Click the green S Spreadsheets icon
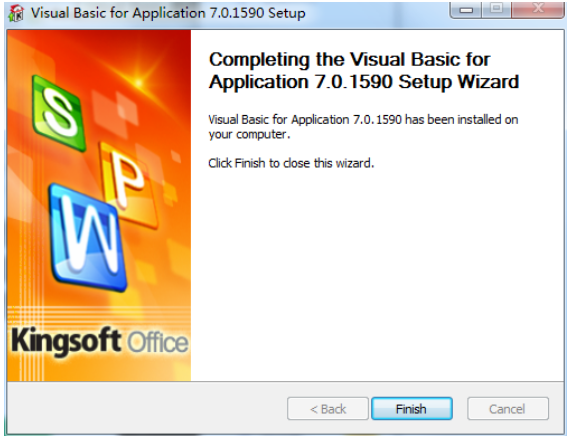Image resolution: width=570 pixels, height=436 pixels. coord(59,113)
